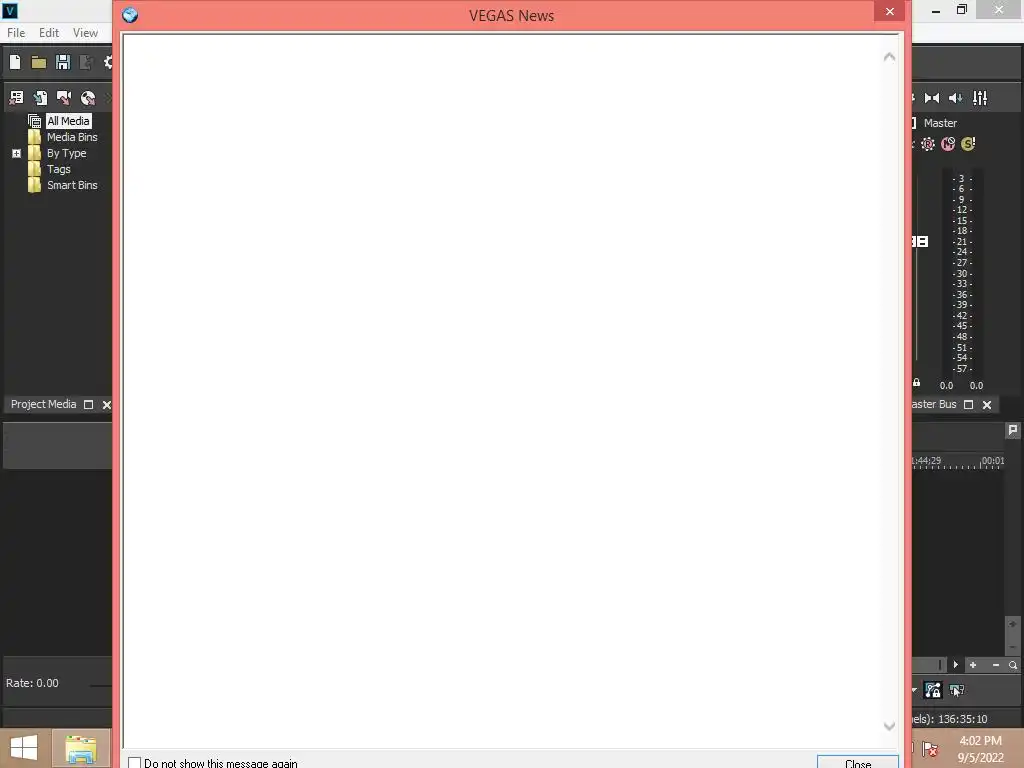The width and height of the screenshot is (1024, 768).
Task: Select the By Type folder
Action: pyautogui.click(x=67, y=153)
